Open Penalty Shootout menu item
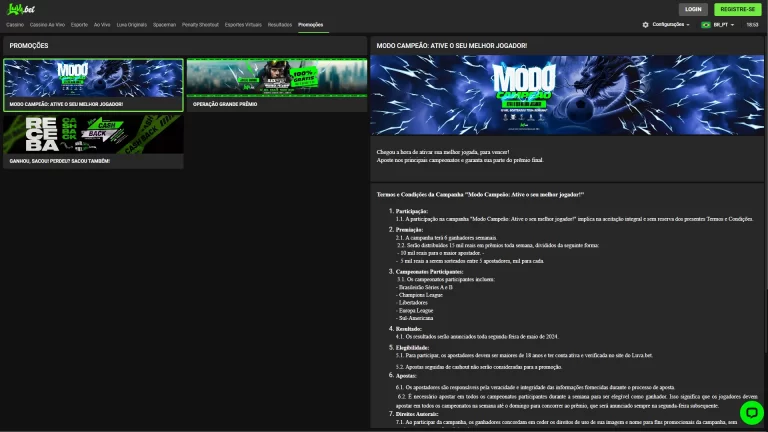Screen dimensions: 768x432 [x=200, y=24]
